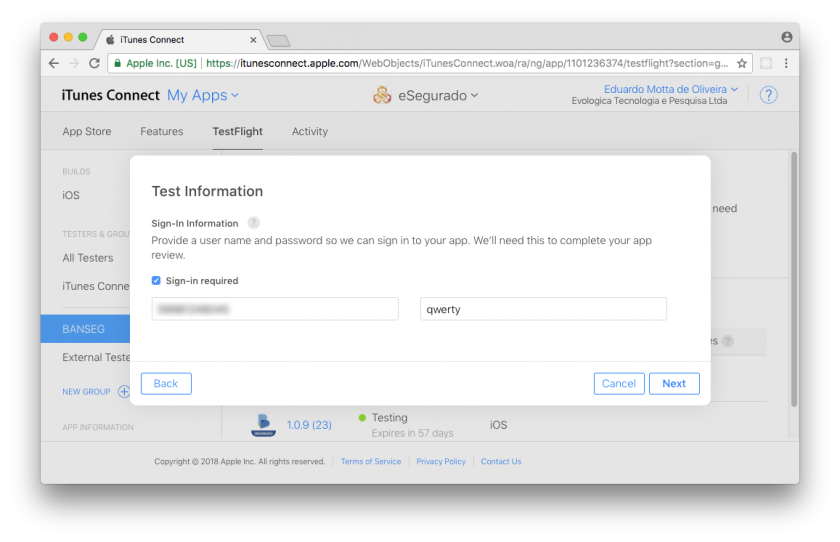
Task: Click the Chrome profile icon
Action: 786,37
